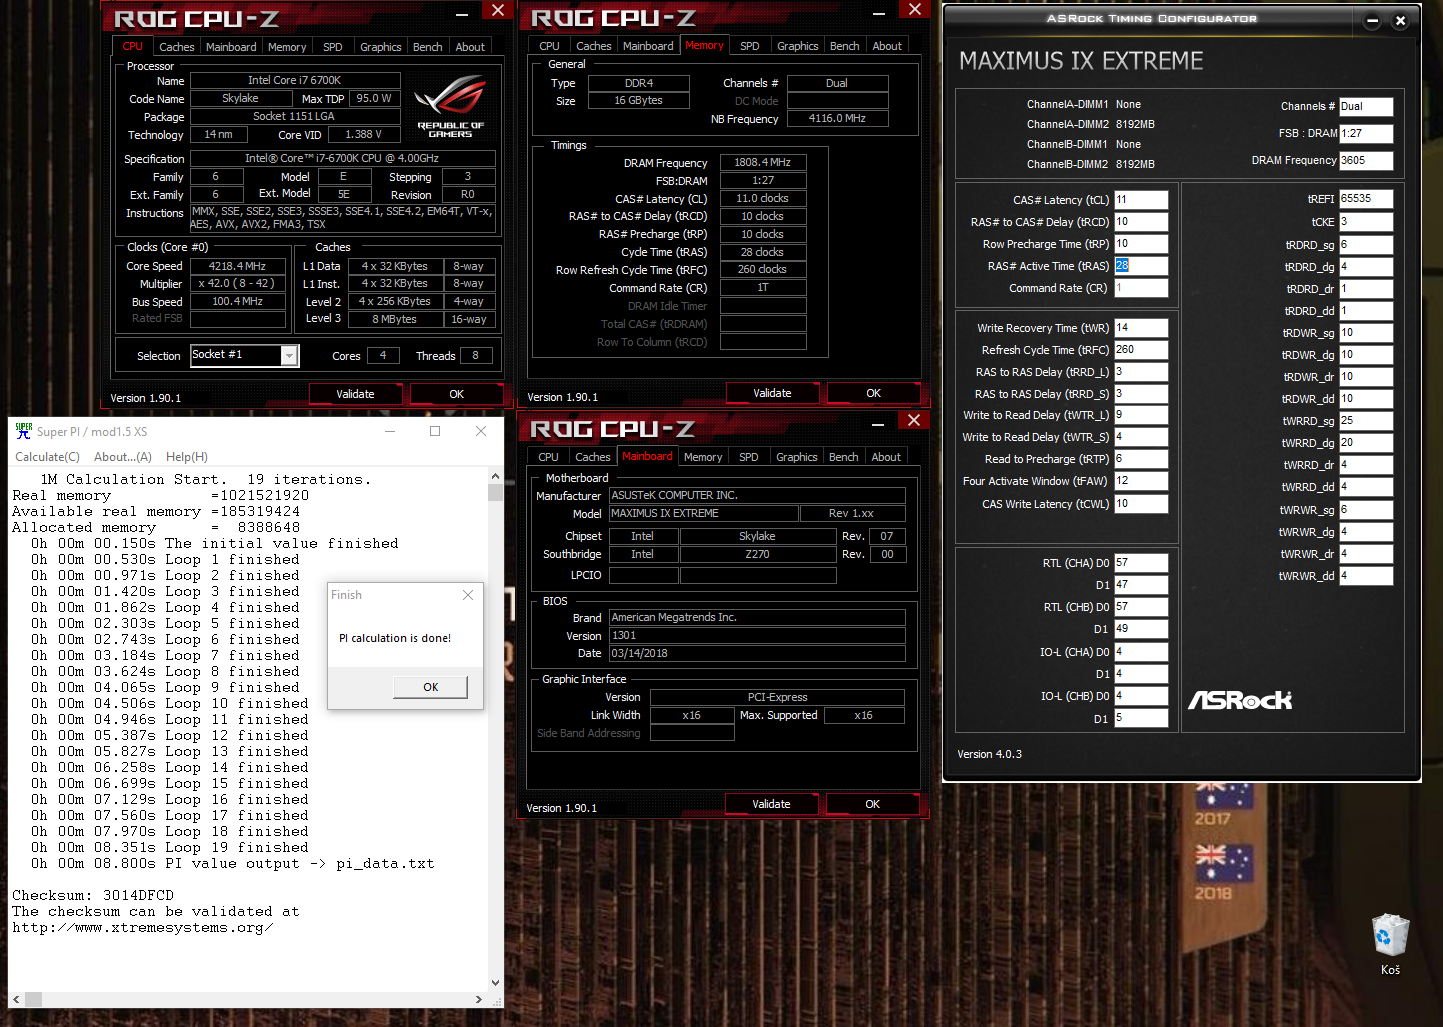The height and width of the screenshot is (1027, 1443).
Task: Open the Calculate(C) menu
Action: (x=47, y=457)
